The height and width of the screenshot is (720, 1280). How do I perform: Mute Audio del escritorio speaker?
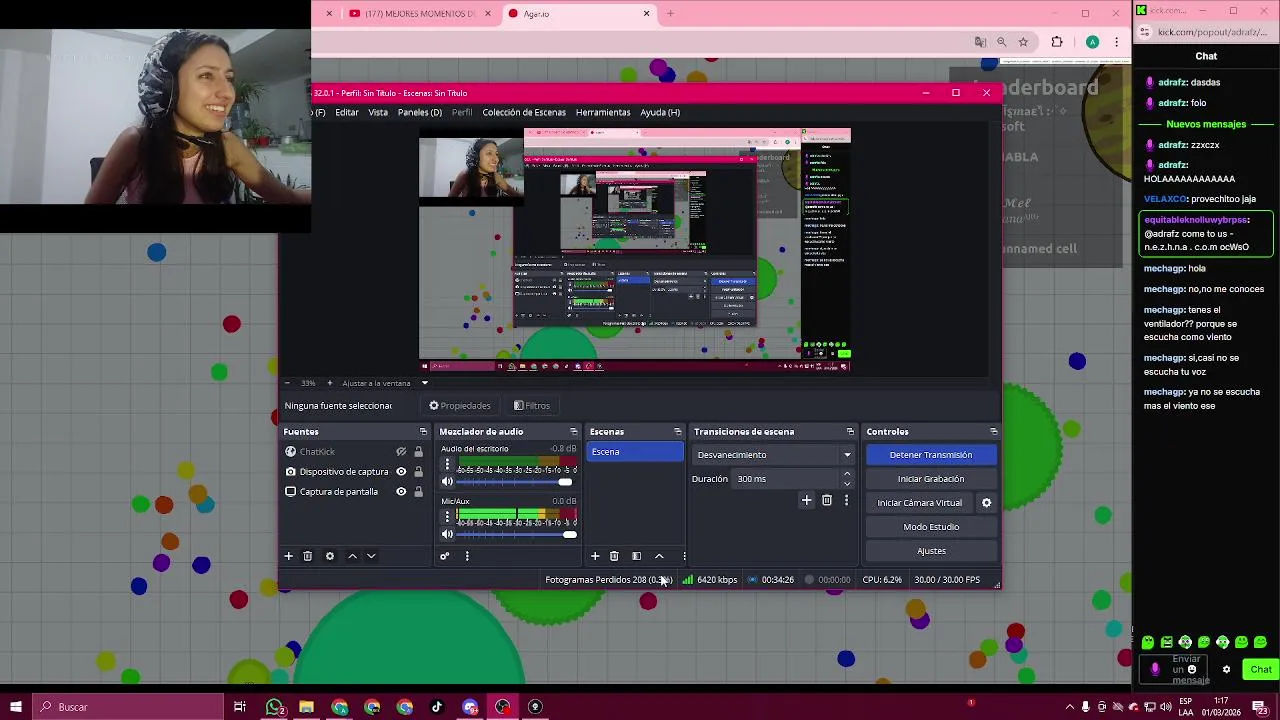pos(447,482)
